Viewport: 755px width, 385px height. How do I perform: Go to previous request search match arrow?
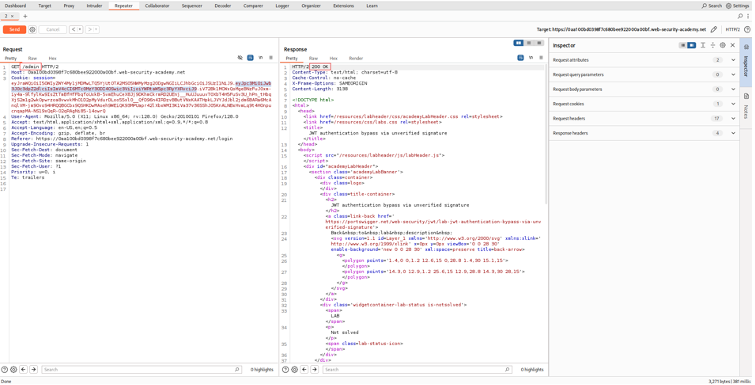coord(24,370)
